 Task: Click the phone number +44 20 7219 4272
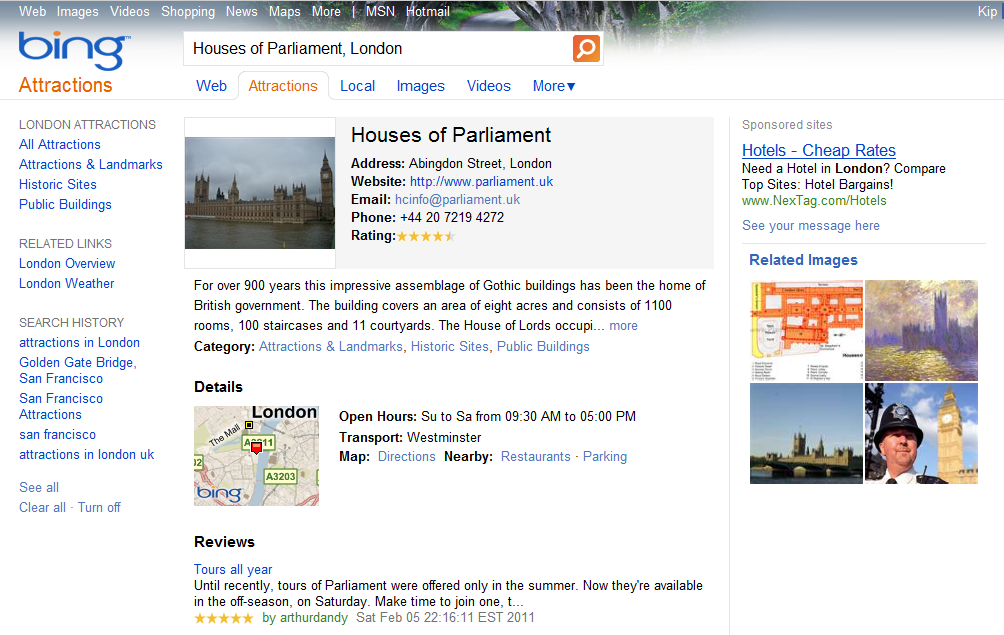pyautogui.click(x=452, y=218)
